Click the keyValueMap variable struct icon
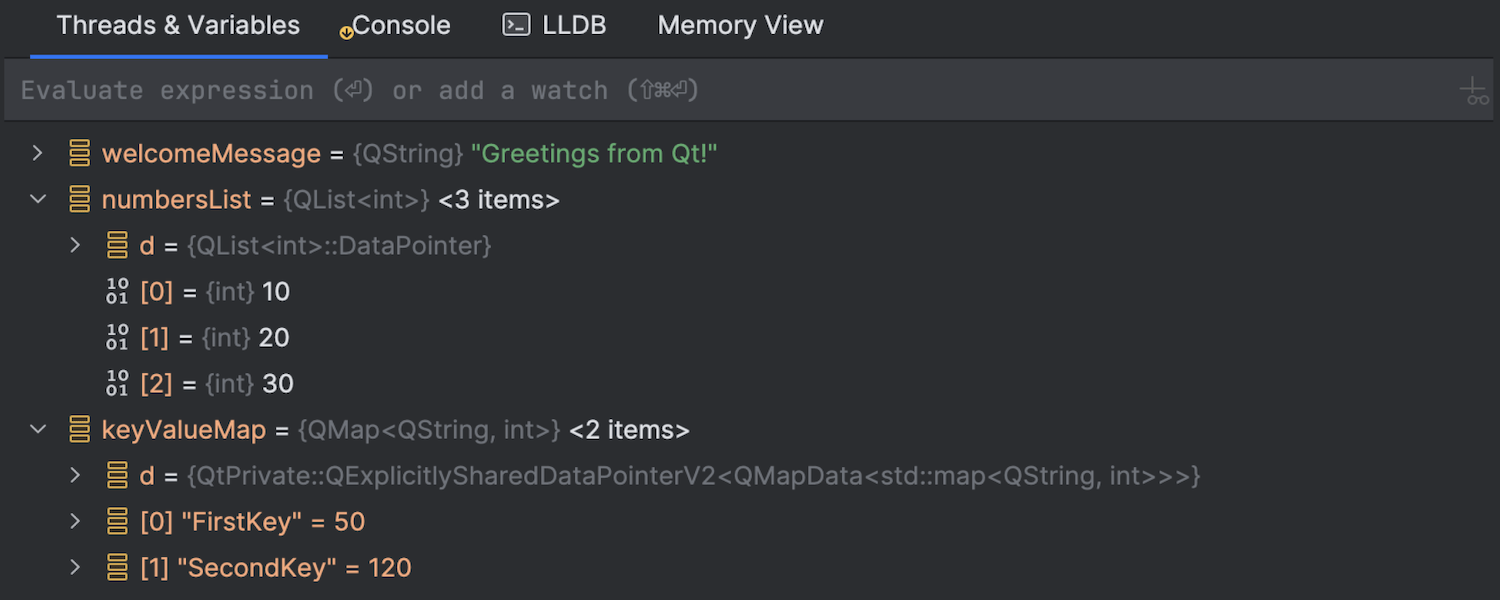Image resolution: width=1500 pixels, height=600 pixels. 80,430
